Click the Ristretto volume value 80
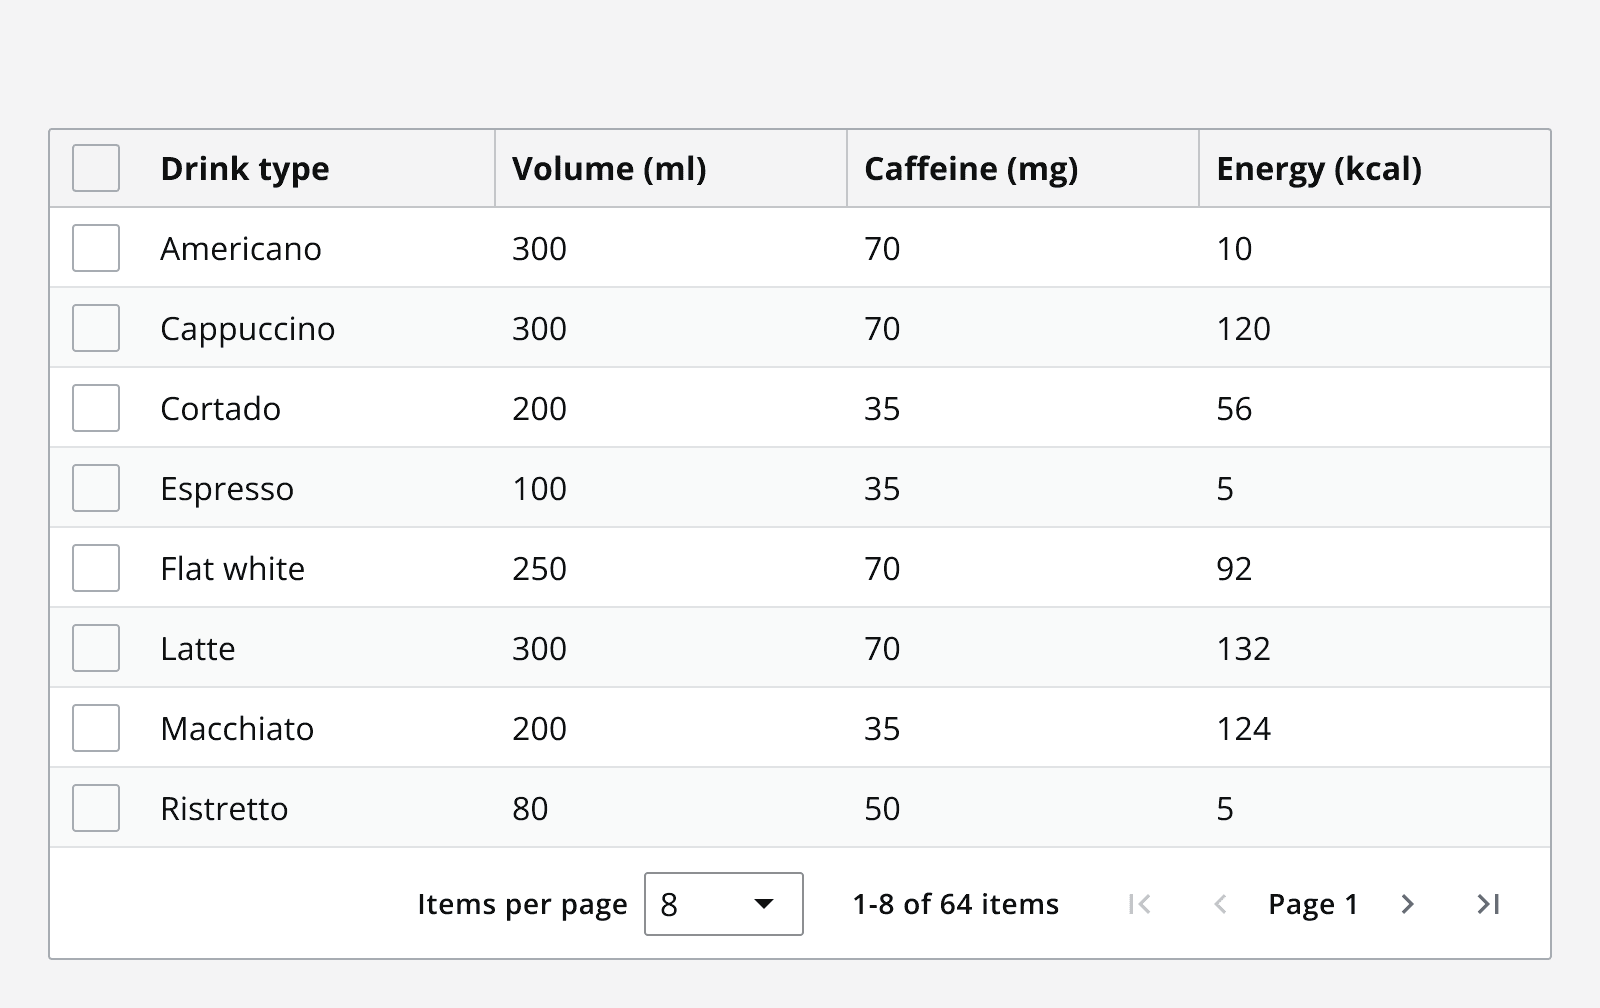1600x1008 pixels. [530, 808]
